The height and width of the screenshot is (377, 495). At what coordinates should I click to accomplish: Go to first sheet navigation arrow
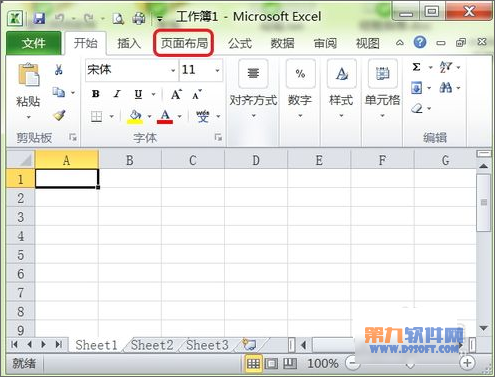point(14,344)
